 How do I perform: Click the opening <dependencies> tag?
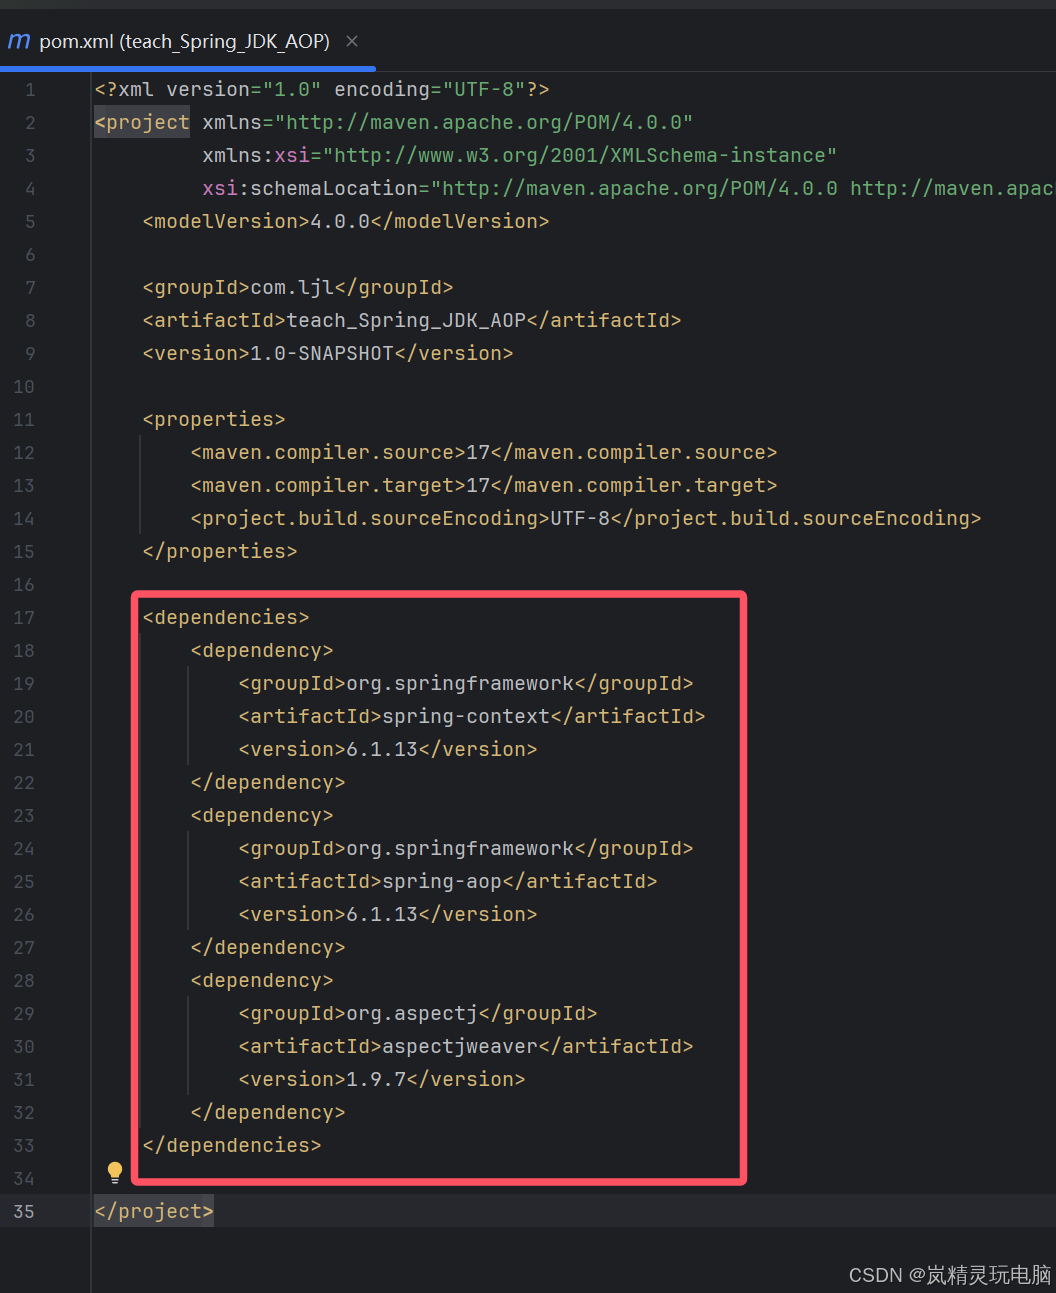tap(226, 617)
